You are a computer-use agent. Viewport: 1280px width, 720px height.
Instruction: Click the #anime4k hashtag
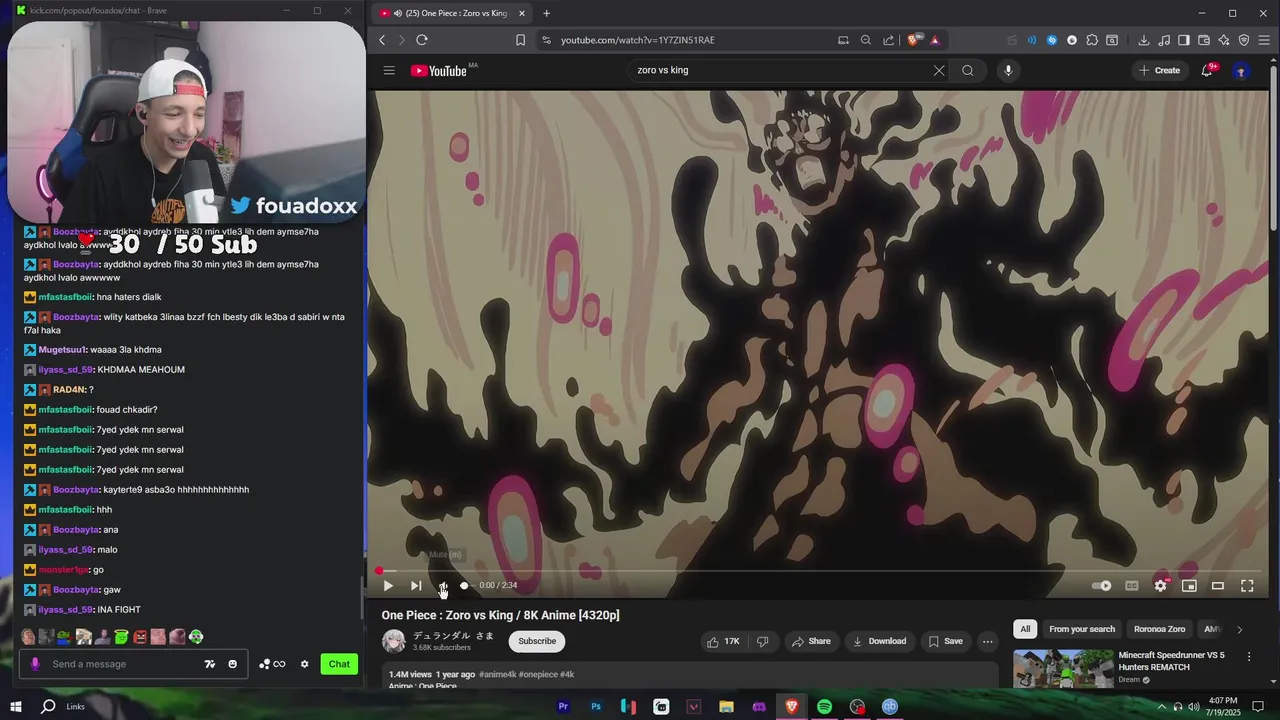[497, 674]
